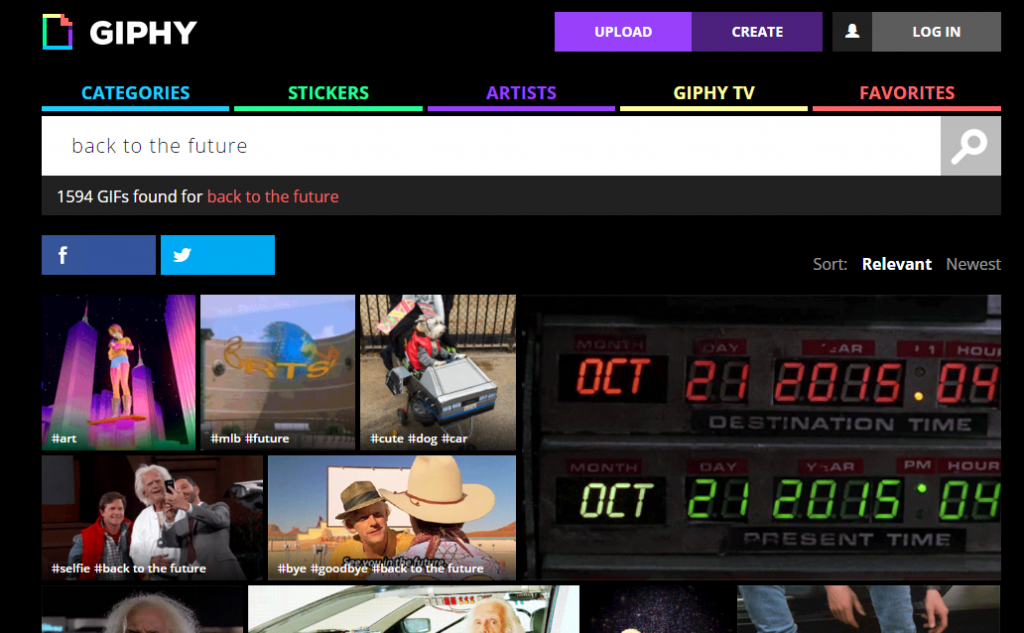The height and width of the screenshot is (633, 1024).
Task: Click the #car tag
Action: [455, 438]
